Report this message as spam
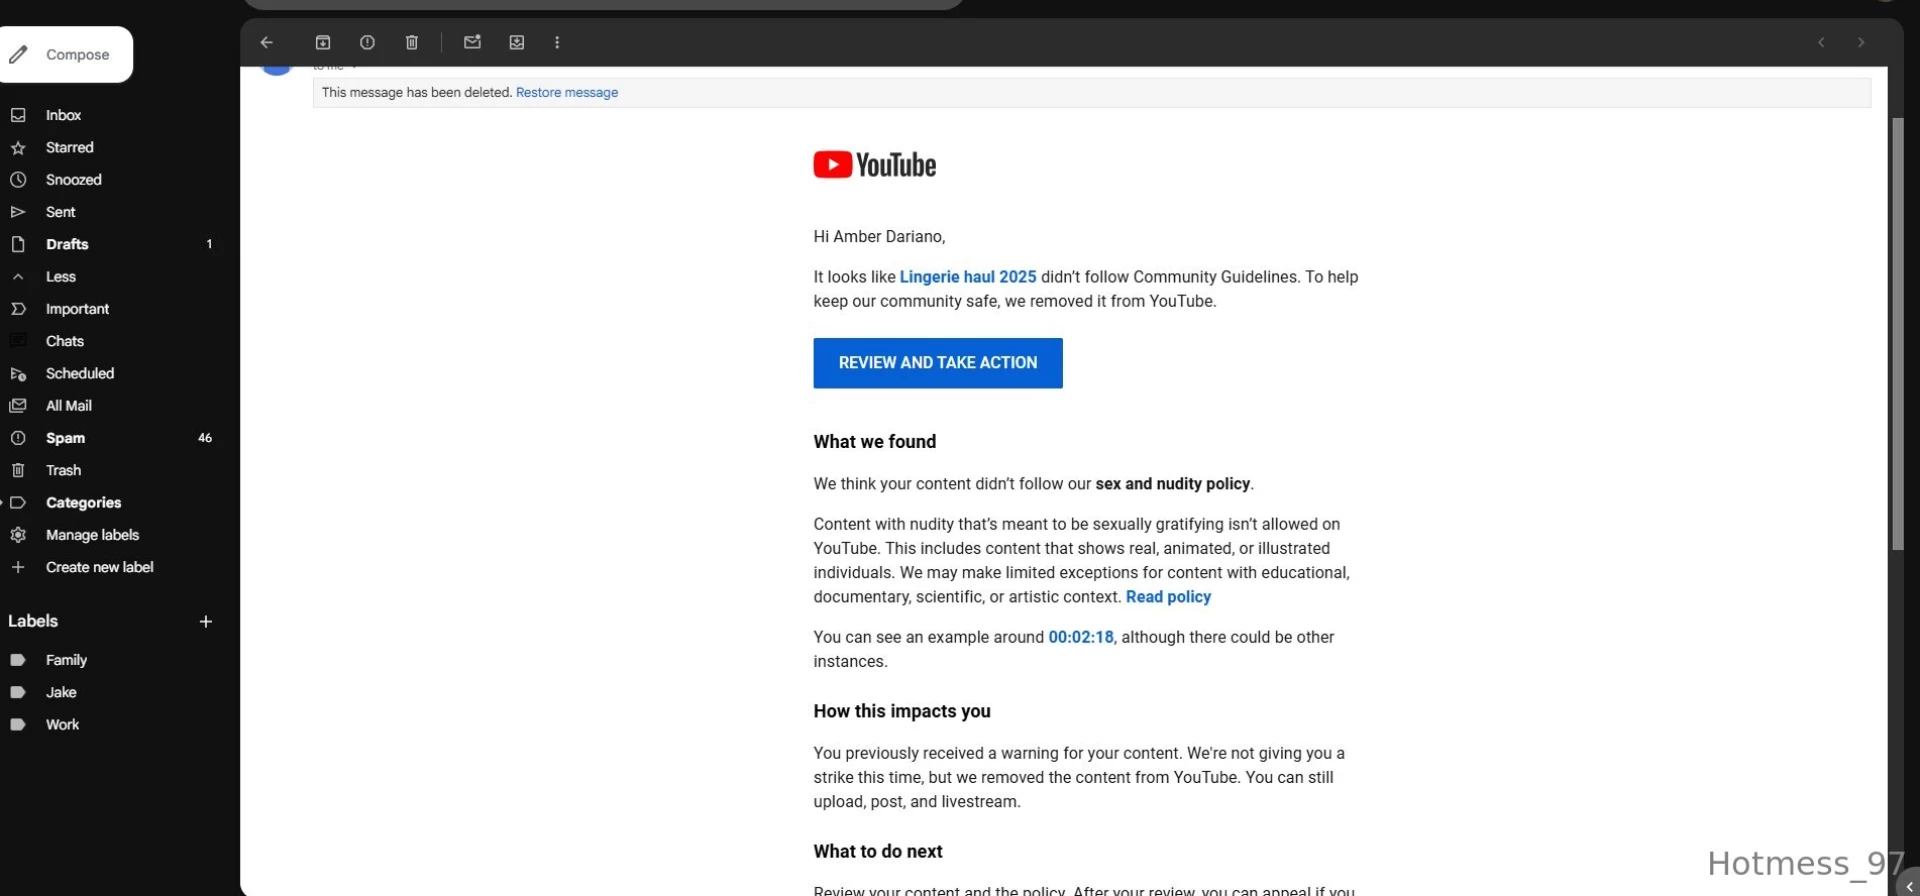 click(367, 42)
